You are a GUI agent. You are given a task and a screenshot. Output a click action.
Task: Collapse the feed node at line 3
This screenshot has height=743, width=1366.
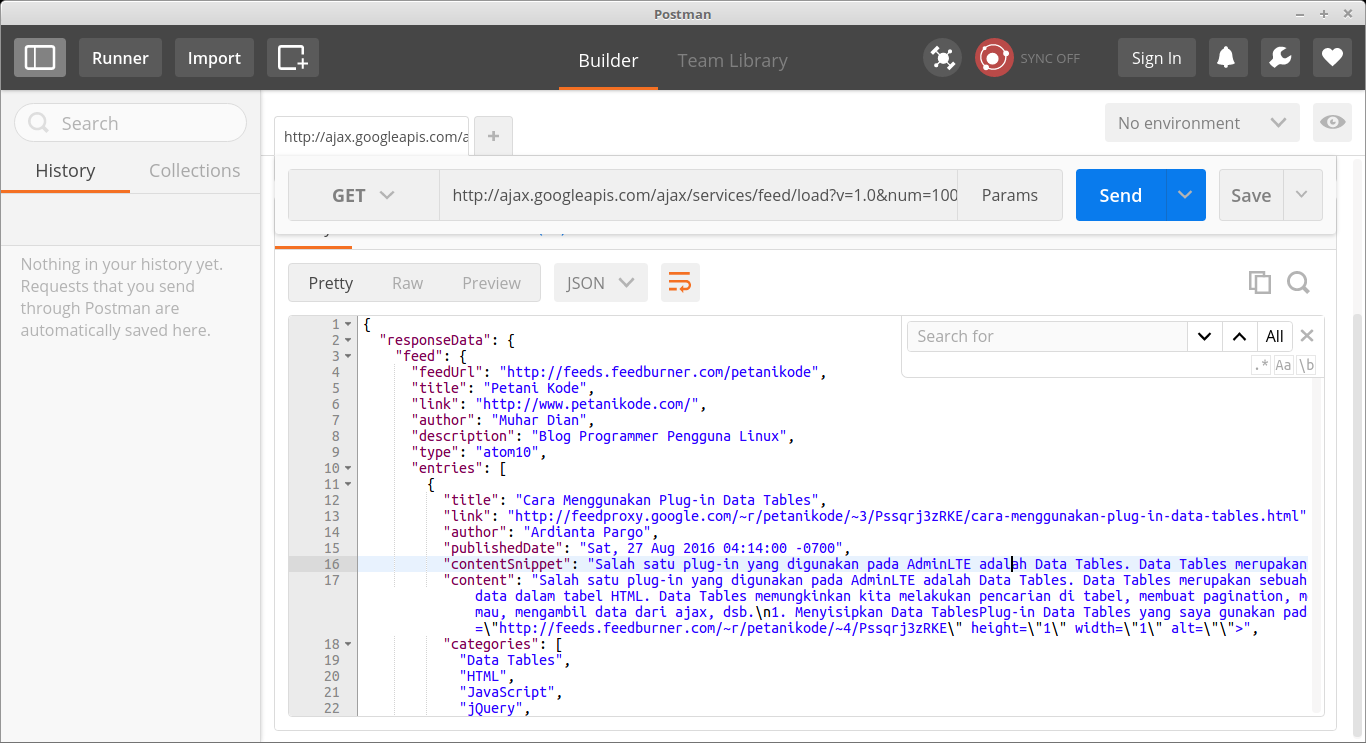(x=347, y=356)
